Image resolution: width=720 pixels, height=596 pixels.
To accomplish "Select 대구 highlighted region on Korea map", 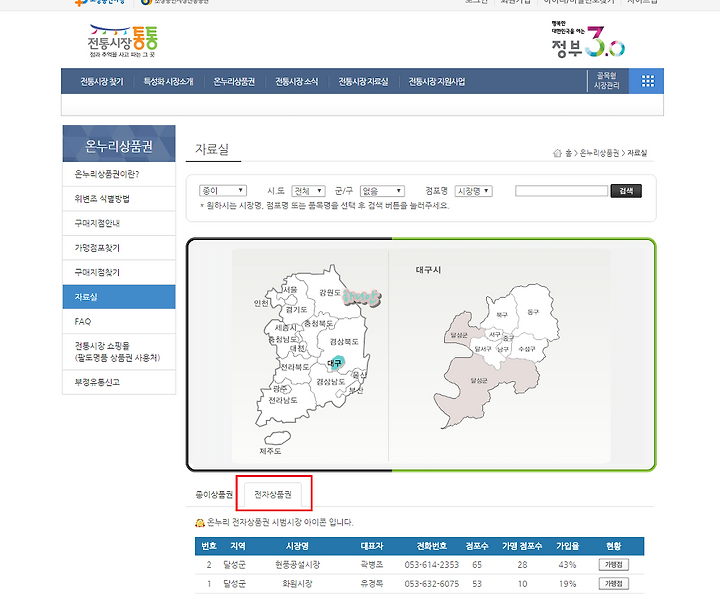I will [337, 363].
